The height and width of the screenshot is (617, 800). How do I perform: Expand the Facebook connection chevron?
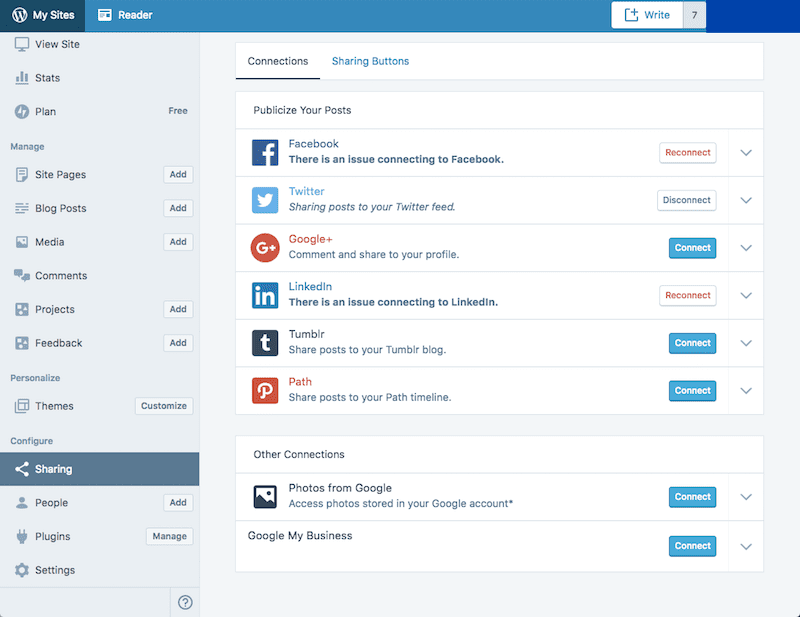click(x=746, y=153)
